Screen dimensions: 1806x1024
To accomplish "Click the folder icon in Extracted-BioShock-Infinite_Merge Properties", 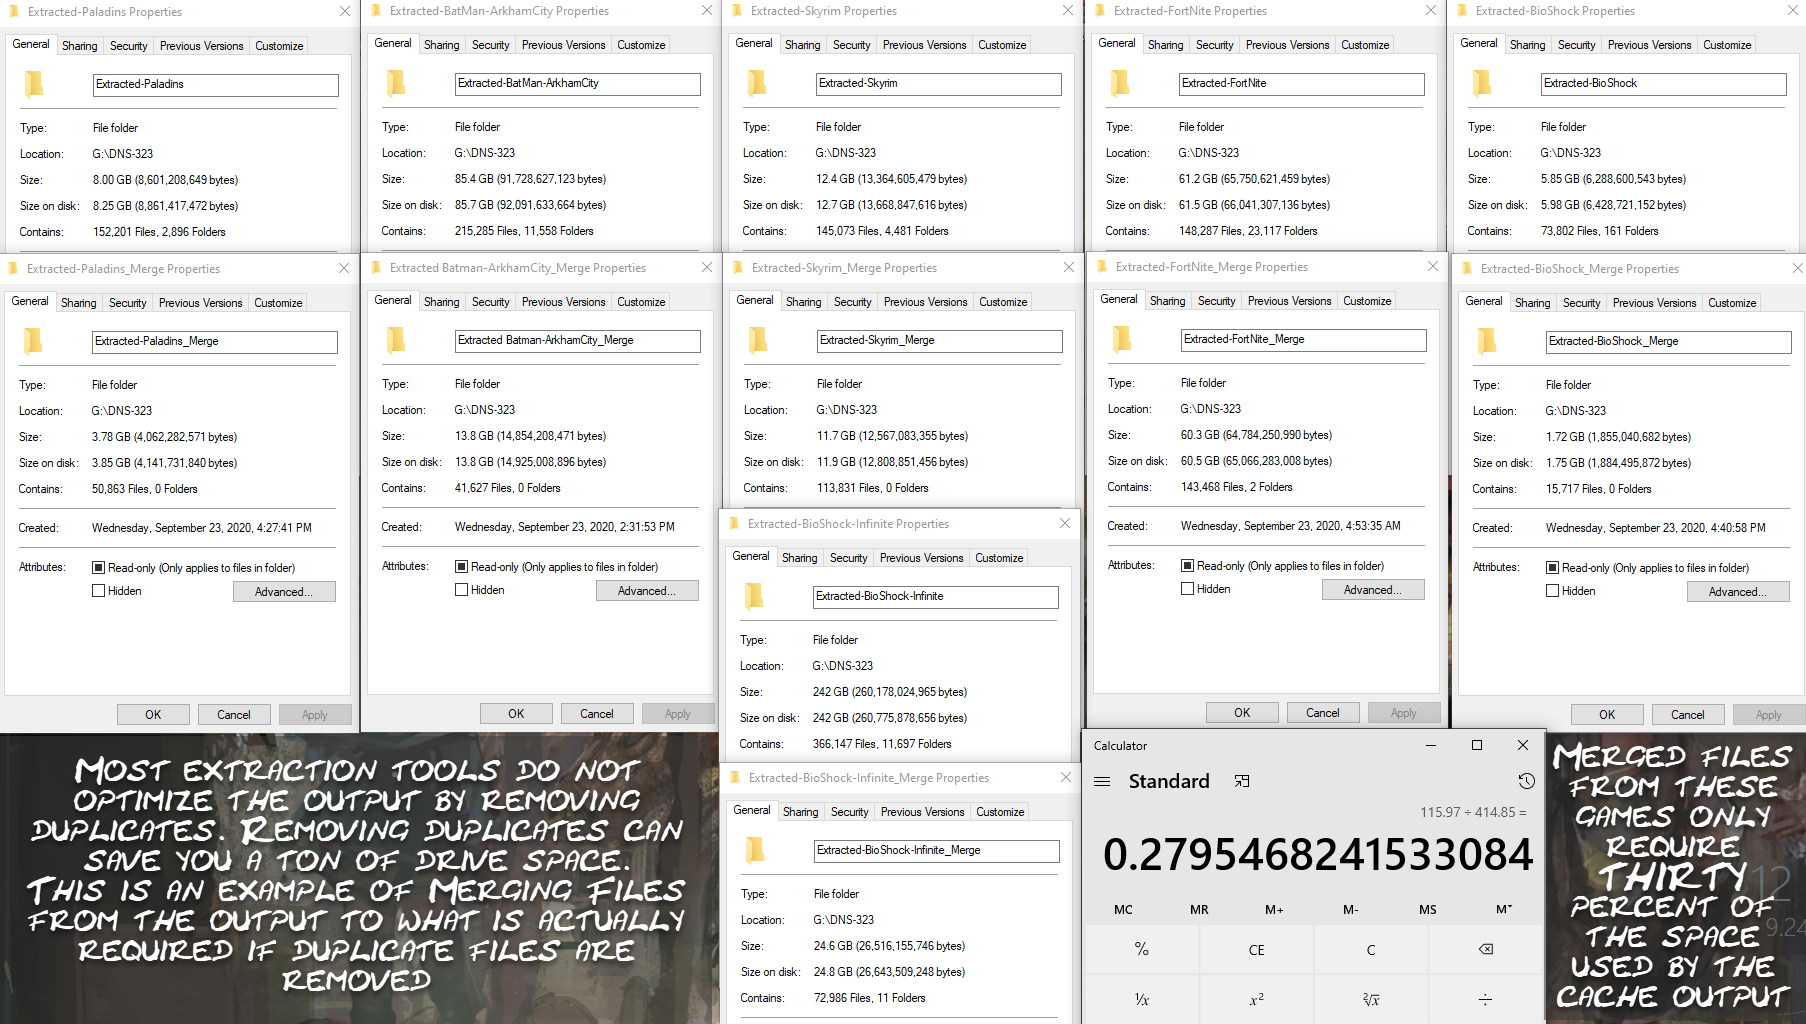I will coord(756,850).
